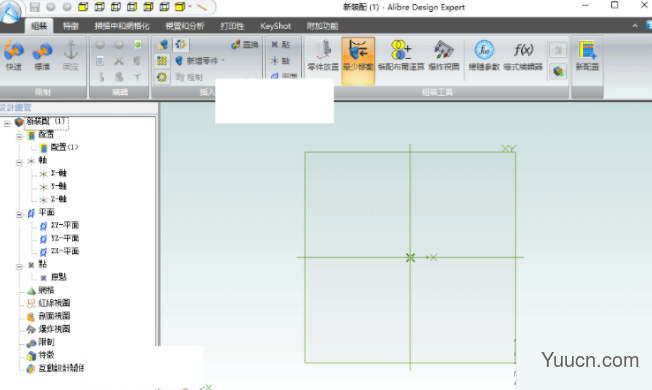Open the 附加功能 ribbon tab

(x=322, y=26)
